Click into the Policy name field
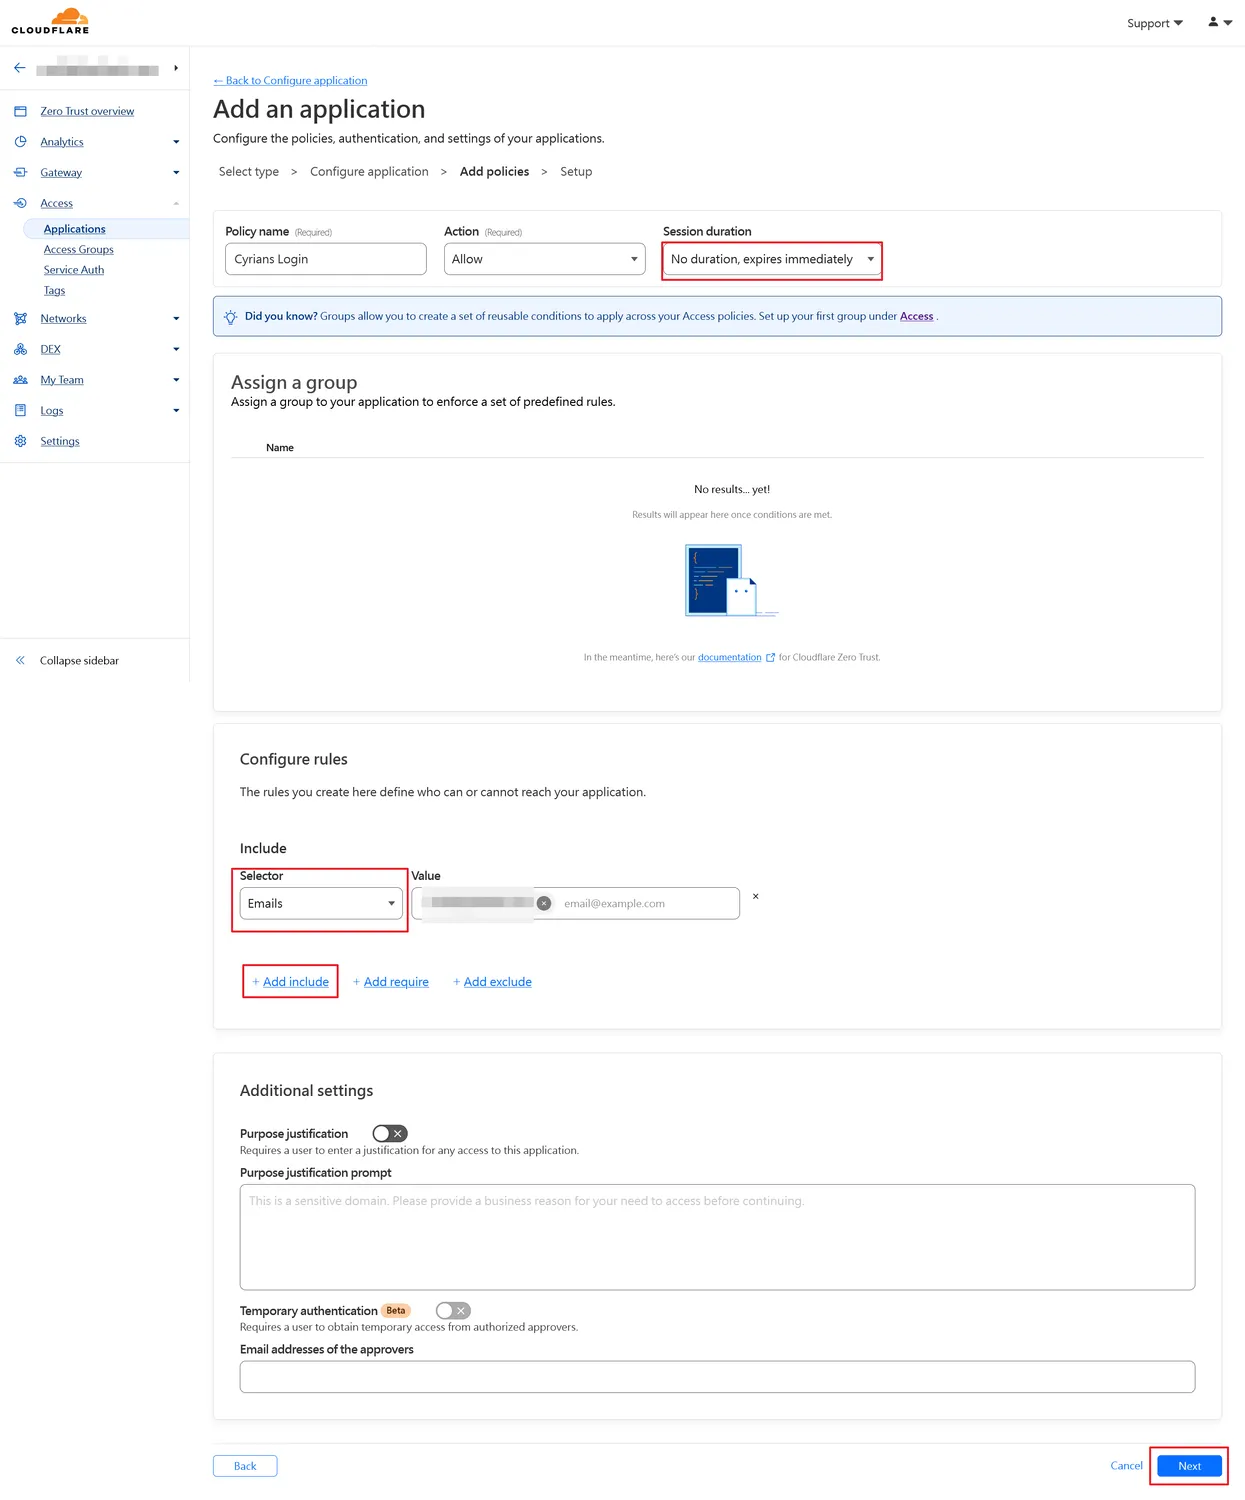This screenshot has height=1500, width=1245. 325,259
